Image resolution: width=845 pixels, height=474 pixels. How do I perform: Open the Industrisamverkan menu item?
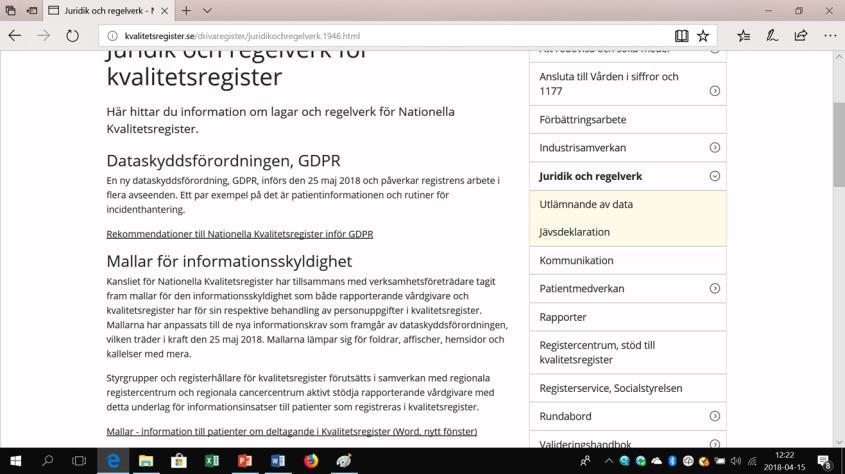point(583,148)
